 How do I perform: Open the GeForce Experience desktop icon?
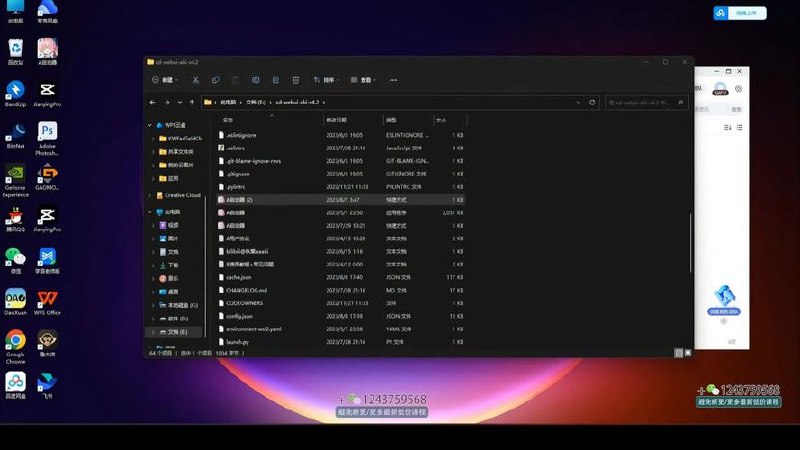click(16, 181)
